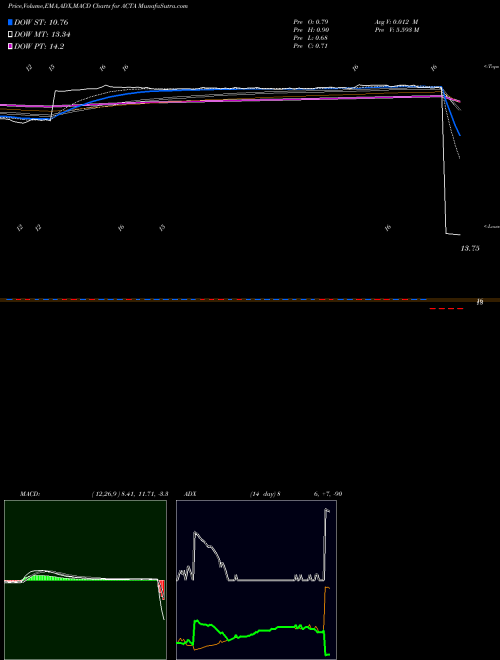Click the ADX heading label
The height and width of the screenshot is (660, 500).
(190, 494)
